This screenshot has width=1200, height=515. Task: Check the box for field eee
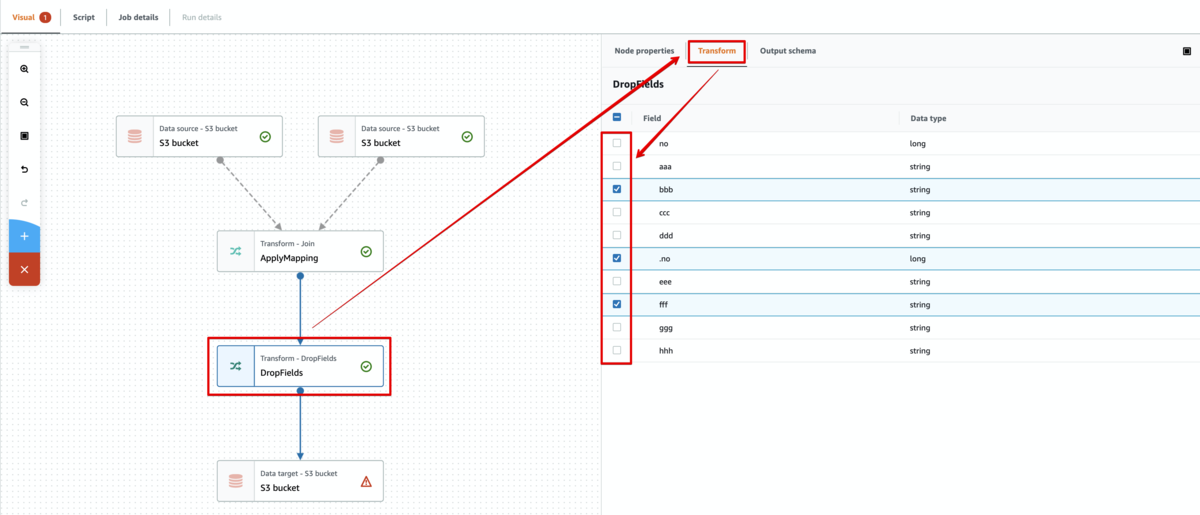[x=617, y=281]
